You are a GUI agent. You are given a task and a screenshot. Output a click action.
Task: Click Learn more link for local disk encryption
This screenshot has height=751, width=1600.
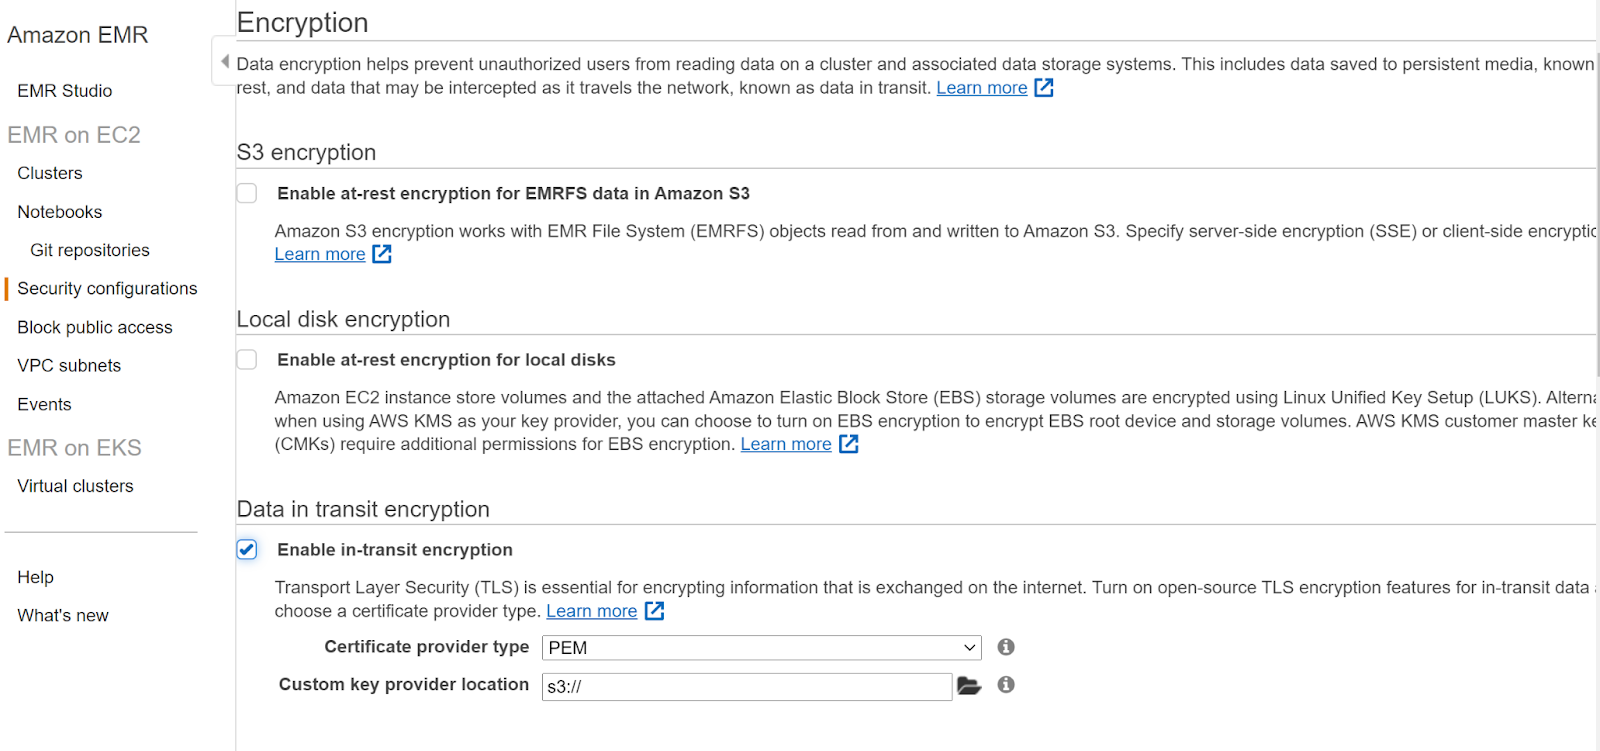tap(786, 444)
